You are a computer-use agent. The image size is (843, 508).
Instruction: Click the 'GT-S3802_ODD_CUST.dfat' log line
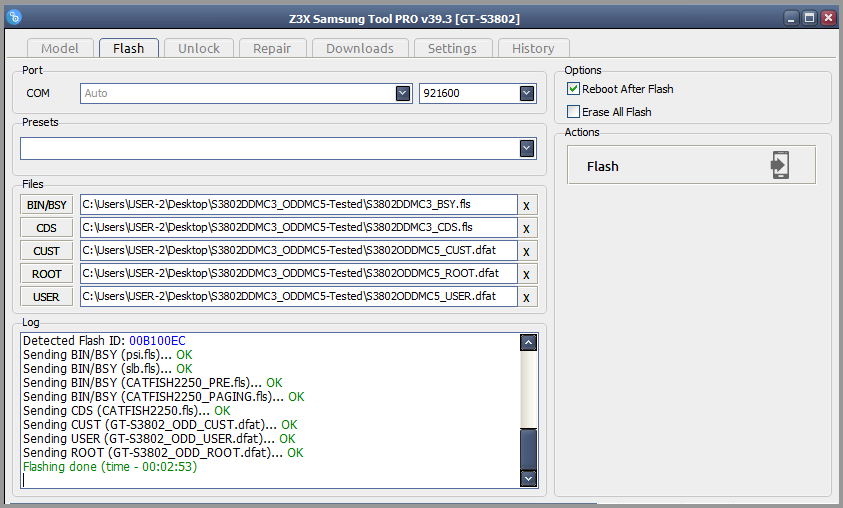pos(160,425)
